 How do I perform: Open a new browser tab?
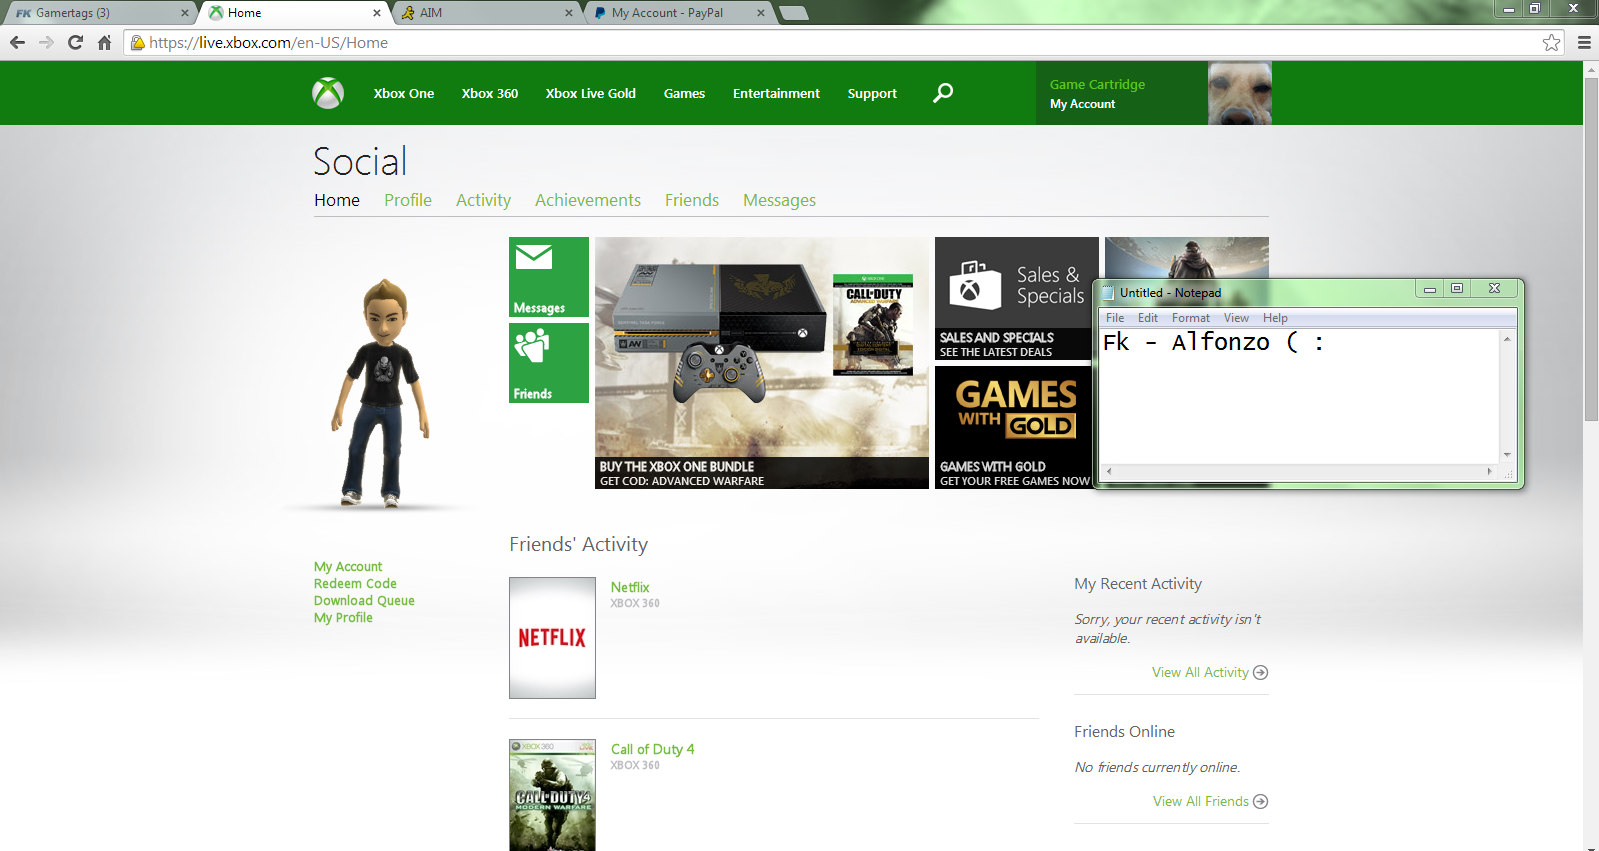793,13
